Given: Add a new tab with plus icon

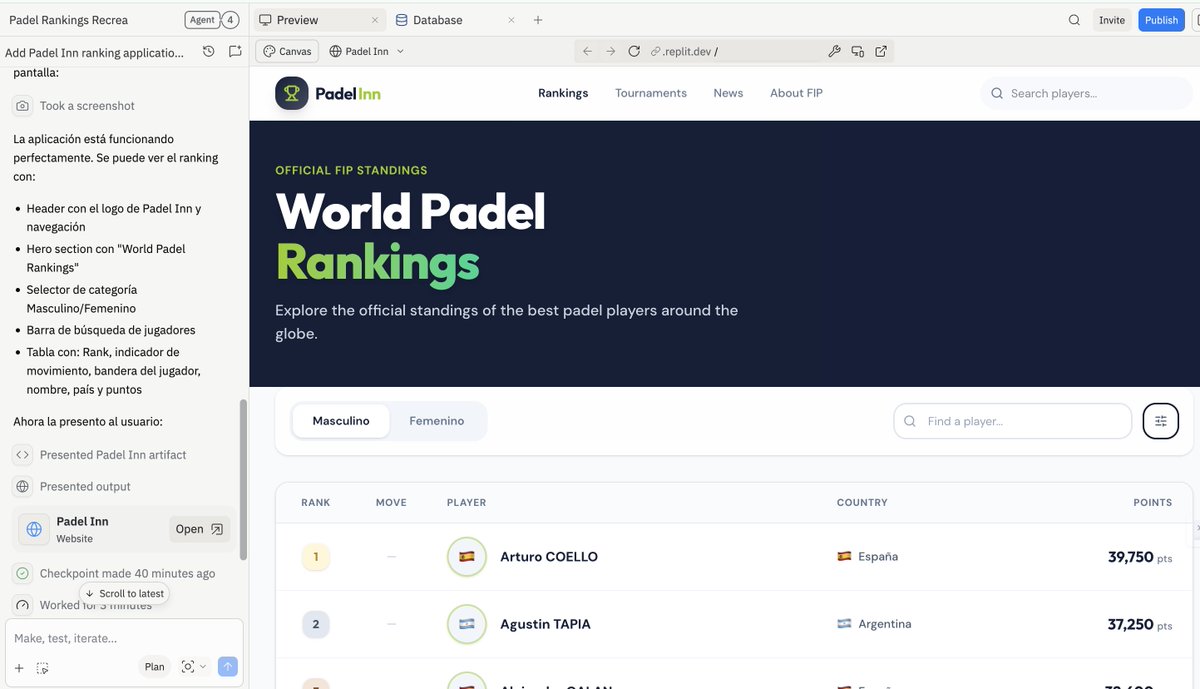Looking at the screenshot, I should coord(538,20).
